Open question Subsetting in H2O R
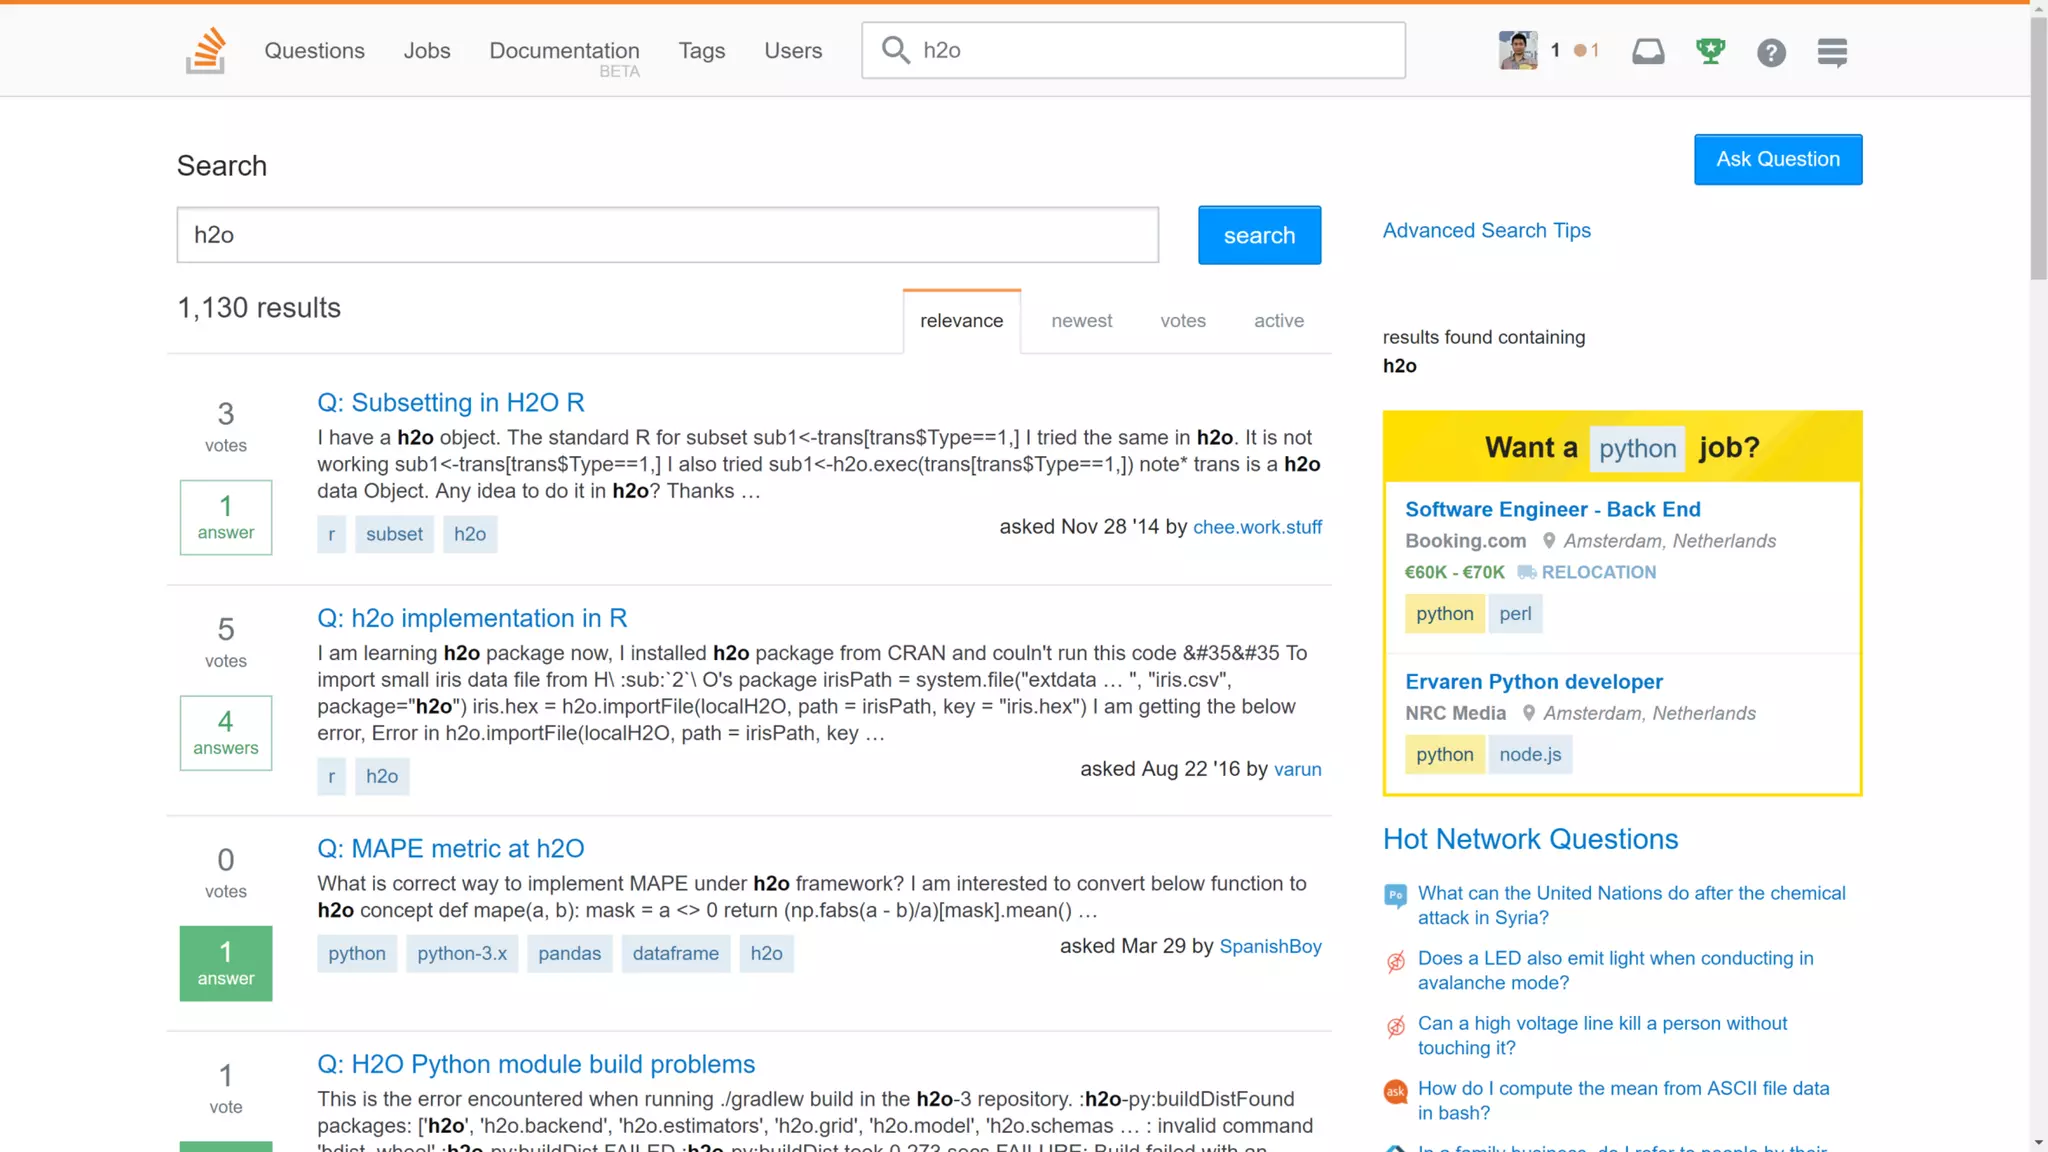 click(451, 403)
